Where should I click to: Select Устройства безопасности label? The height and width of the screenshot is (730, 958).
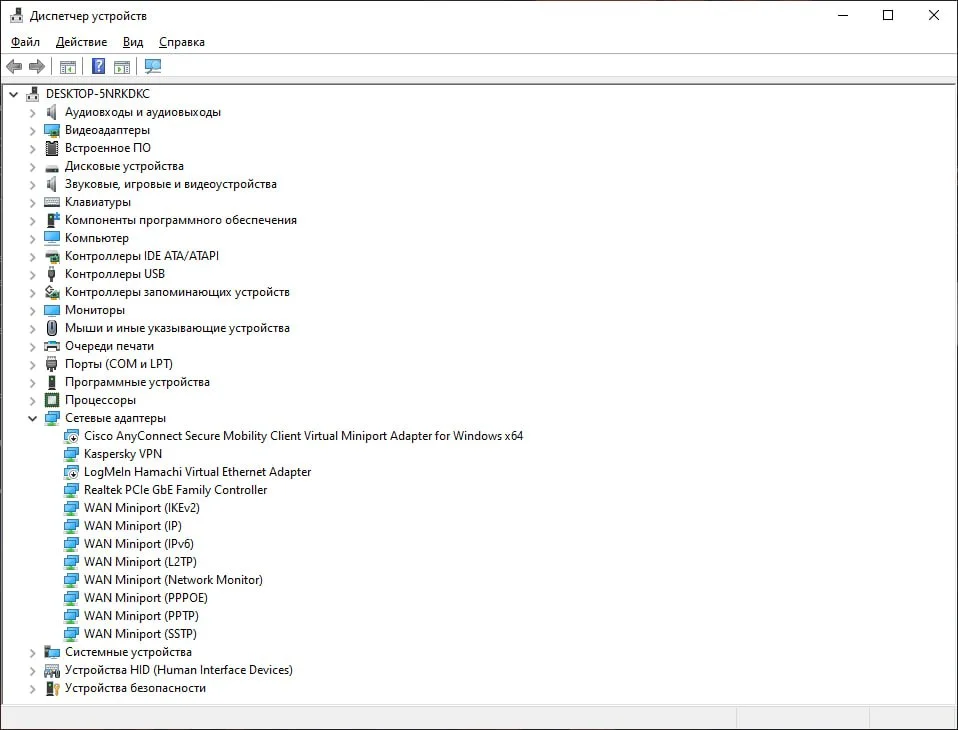(x=136, y=688)
